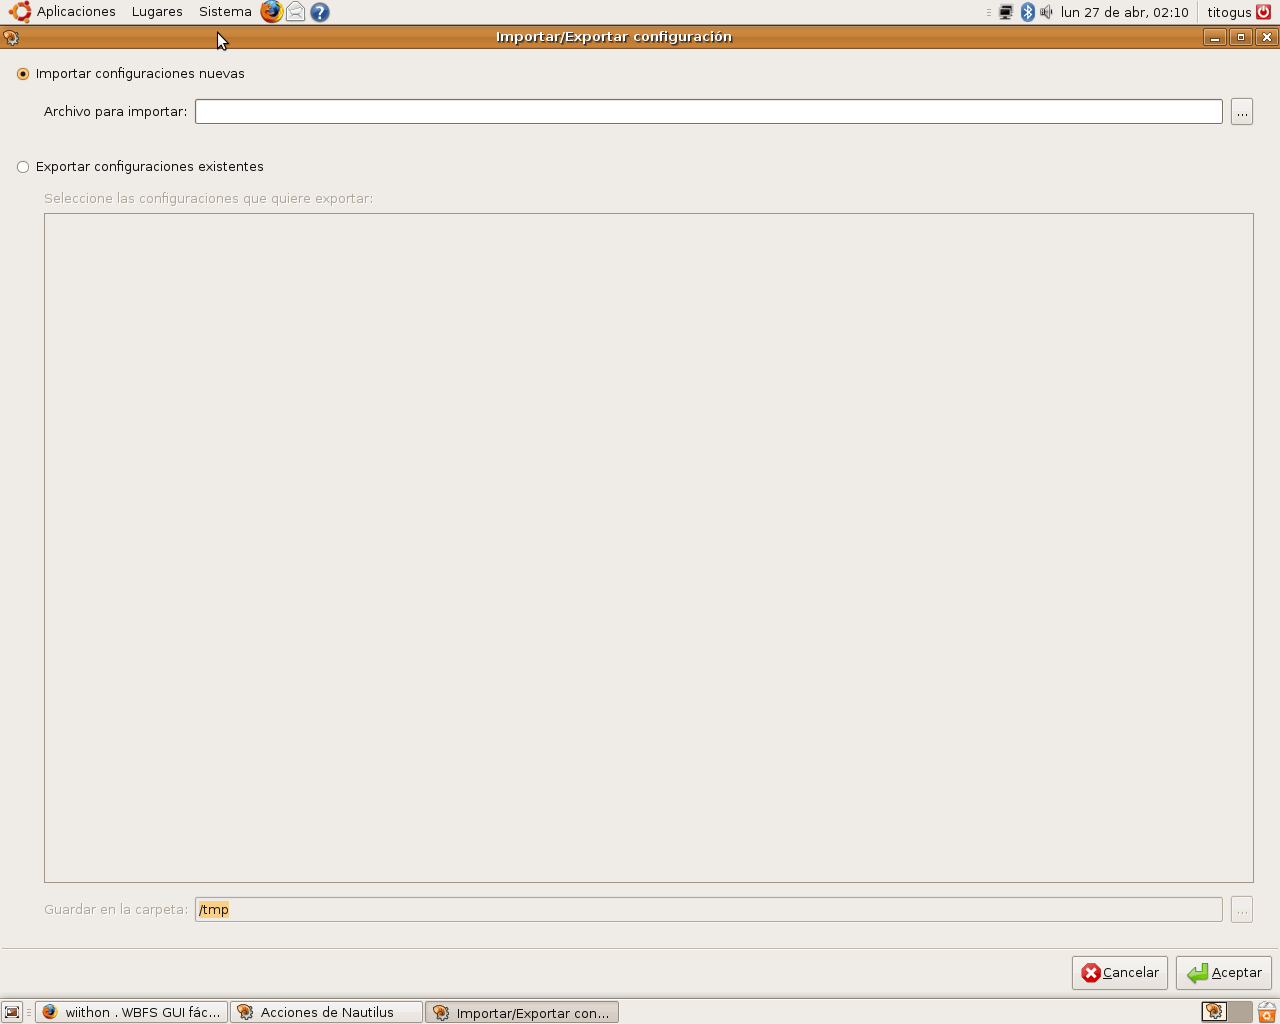The height and width of the screenshot is (1024, 1280).
Task: Switch to the first workspace in switcher
Action: (1214, 1012)
